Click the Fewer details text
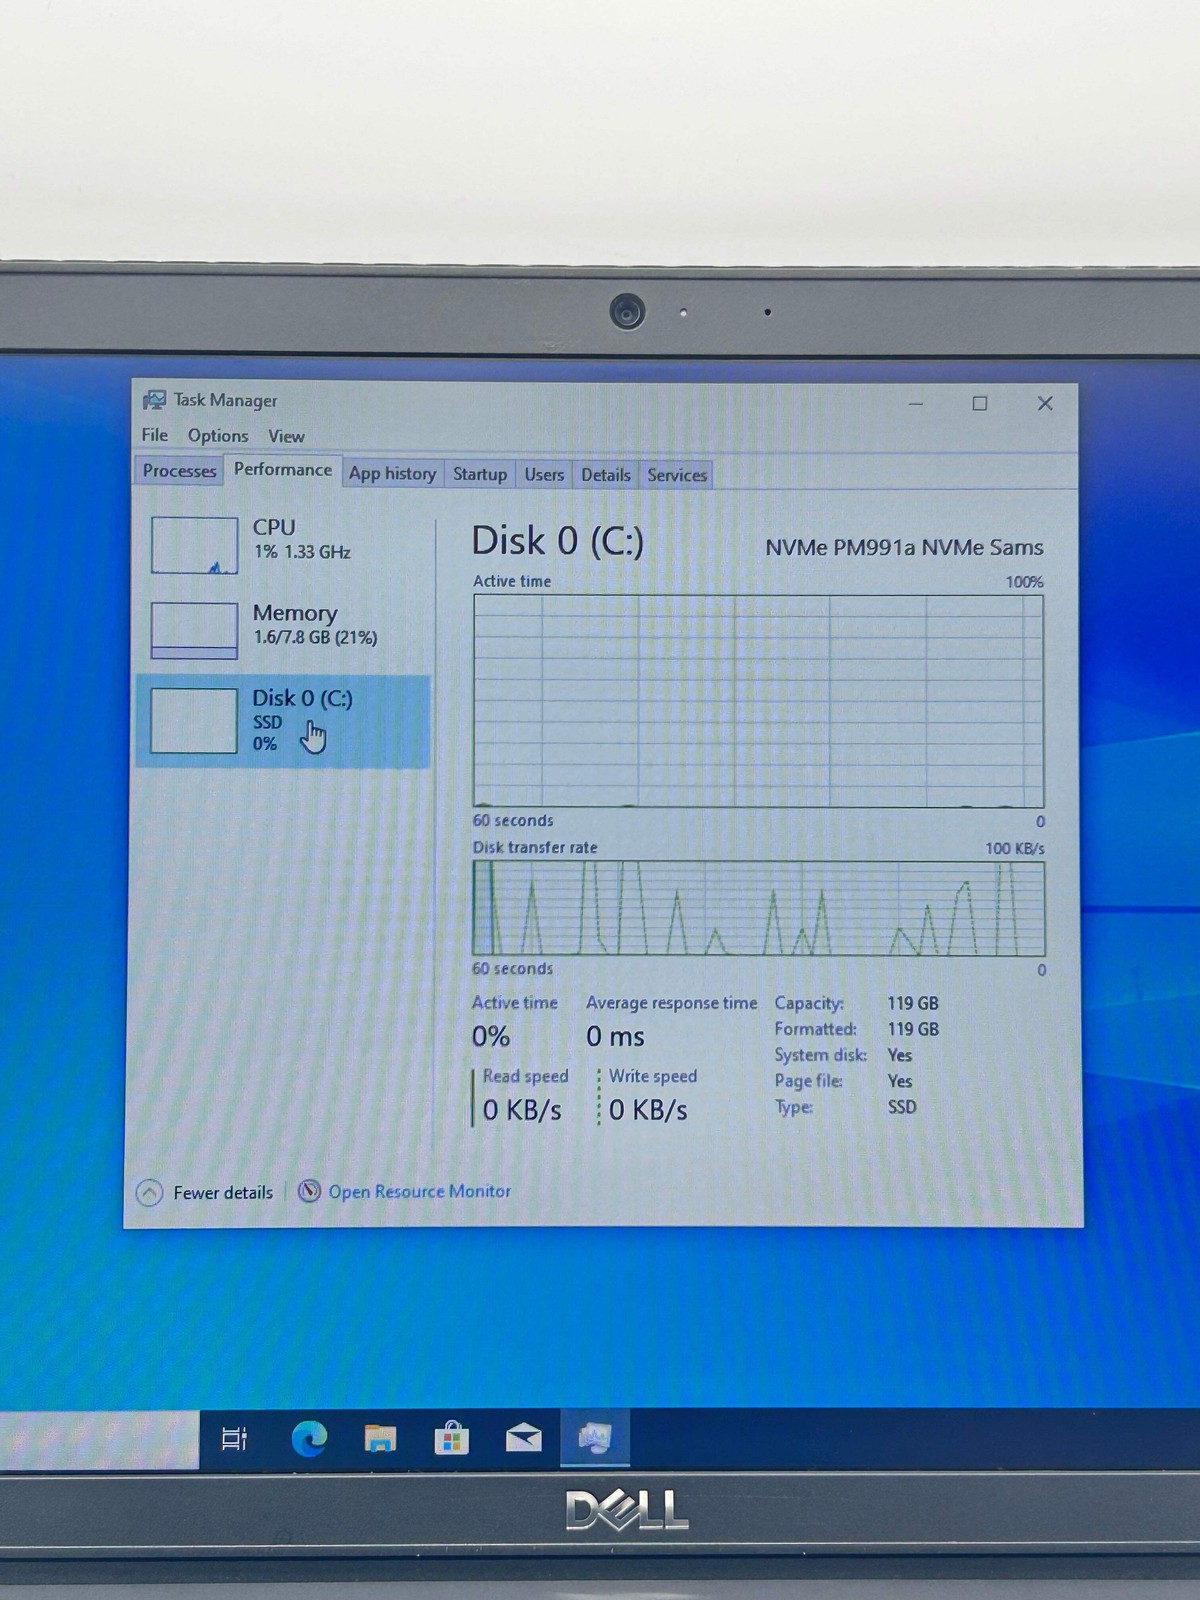The image size is (1200, 1600). tap(223, 1193)
